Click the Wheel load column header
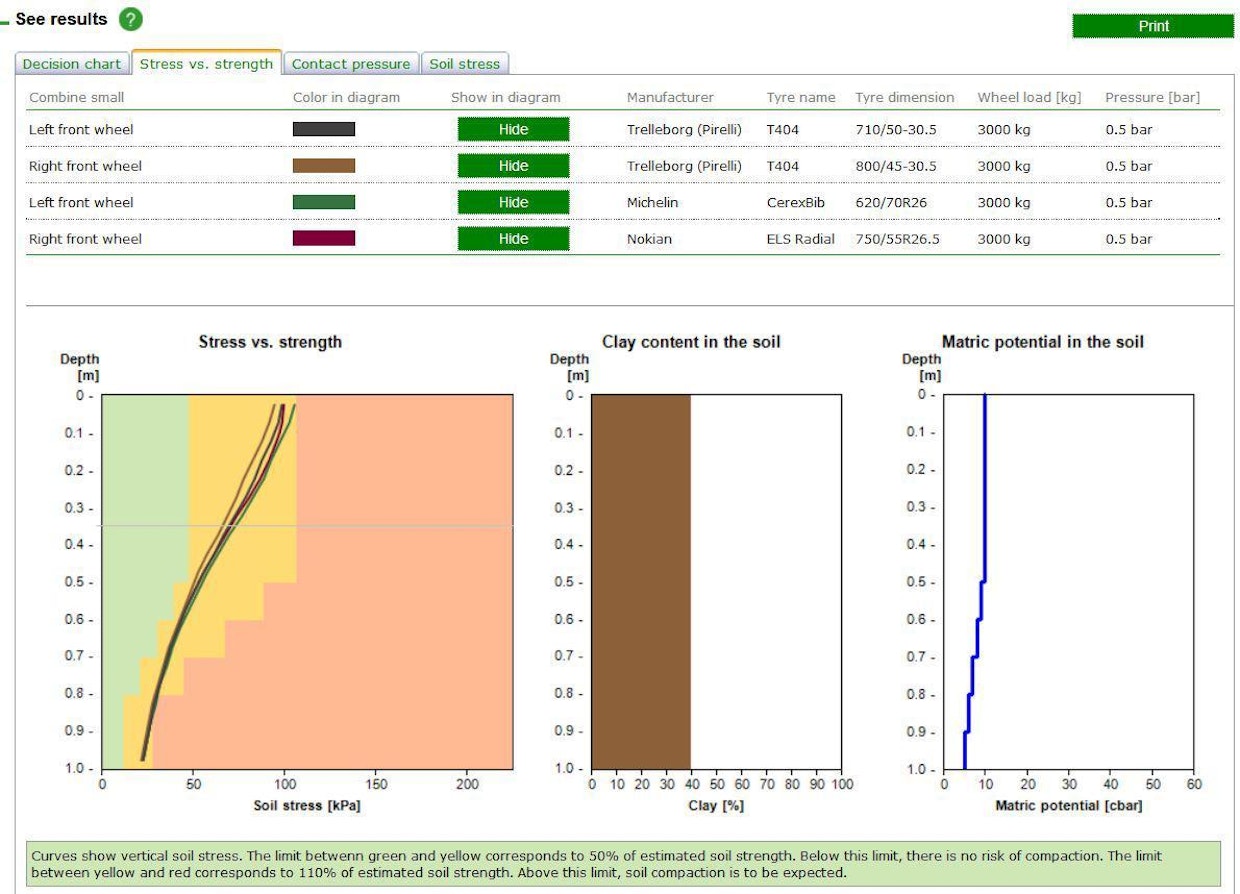The width and height of the screenshot is (1240, 894). coord(1028,97)
